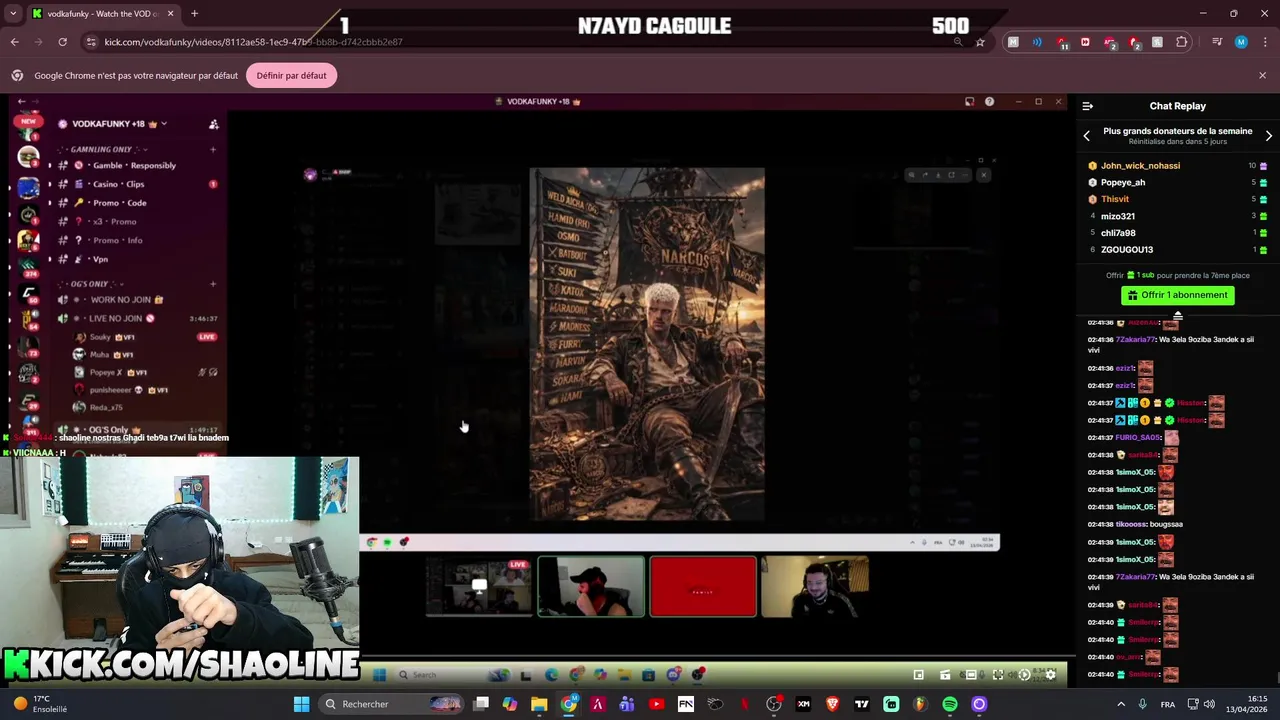Collapse the GAMBLING ONLY category
This screenshot has height=720, width=1280.
click(100, 149)
